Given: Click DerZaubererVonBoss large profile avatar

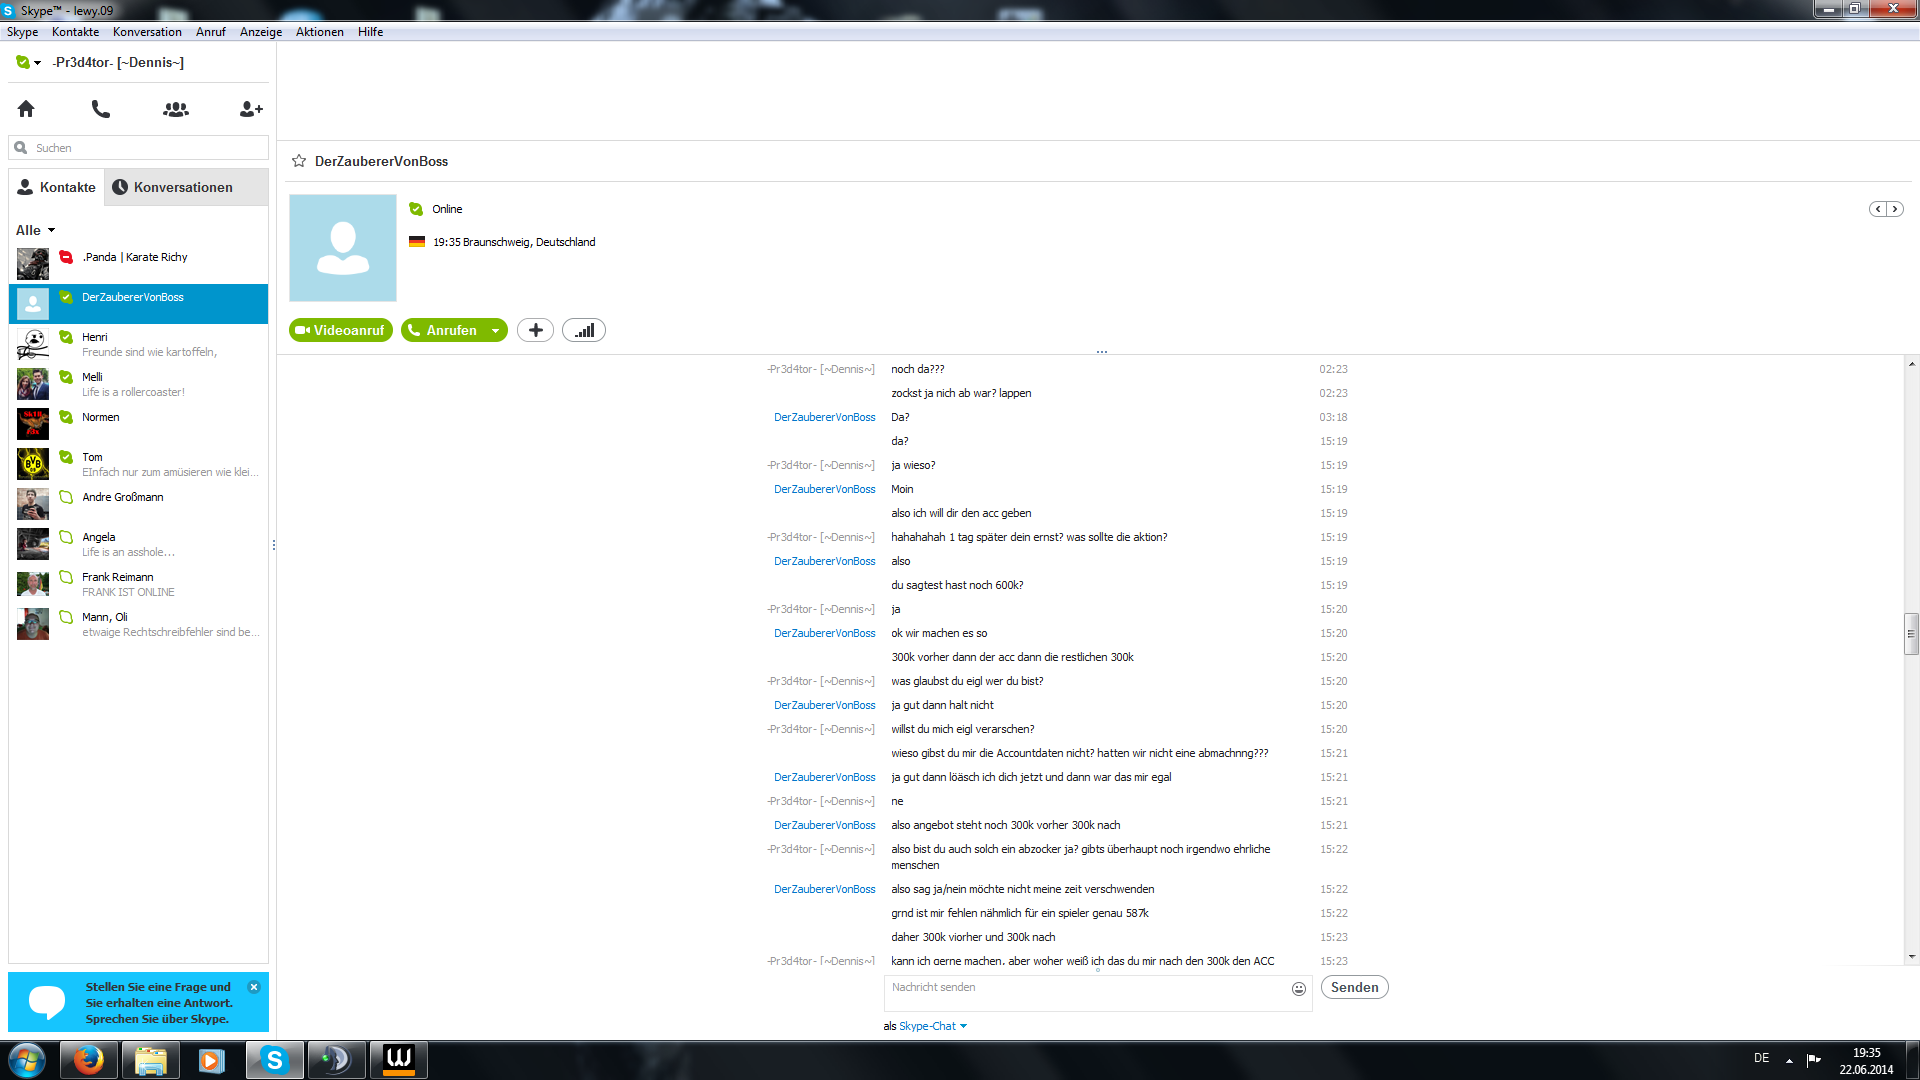Looking at the screenshot, I should 343,248.
